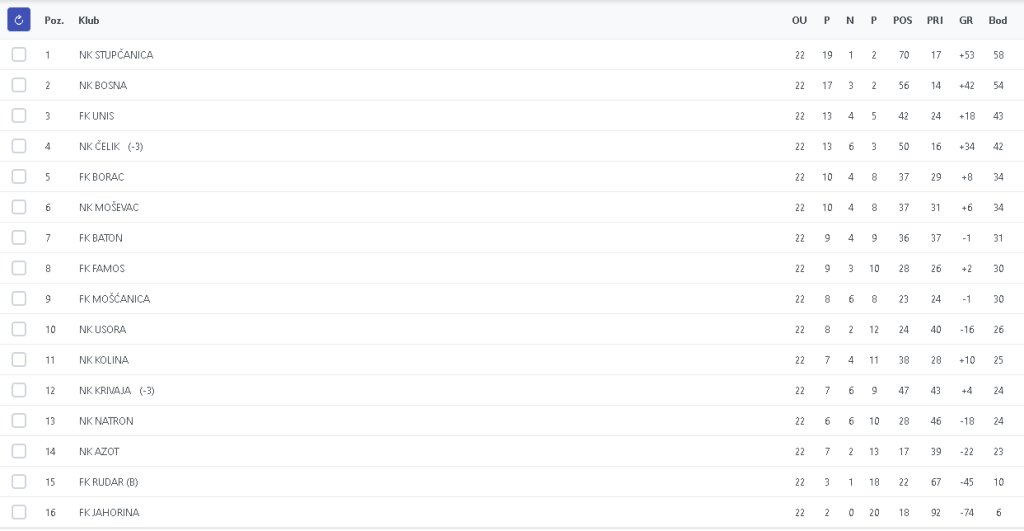Sort by the Poz. column header
This screenshot has width=1024, height=531.
tap(54, 21)
